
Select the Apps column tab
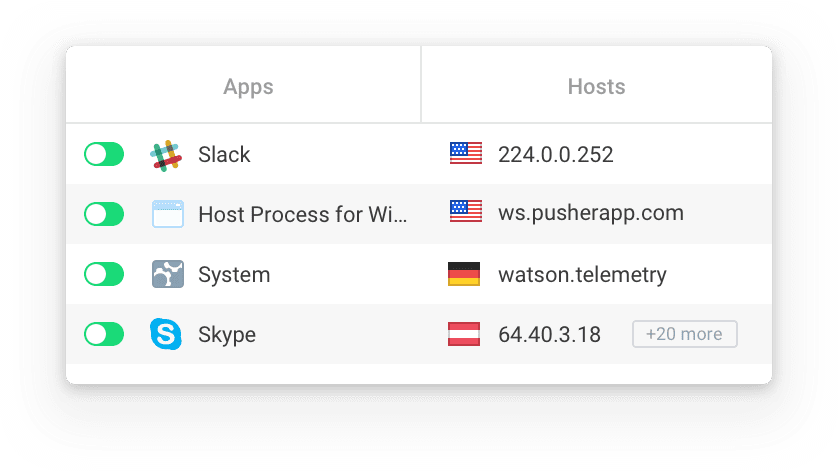point(248,87)
